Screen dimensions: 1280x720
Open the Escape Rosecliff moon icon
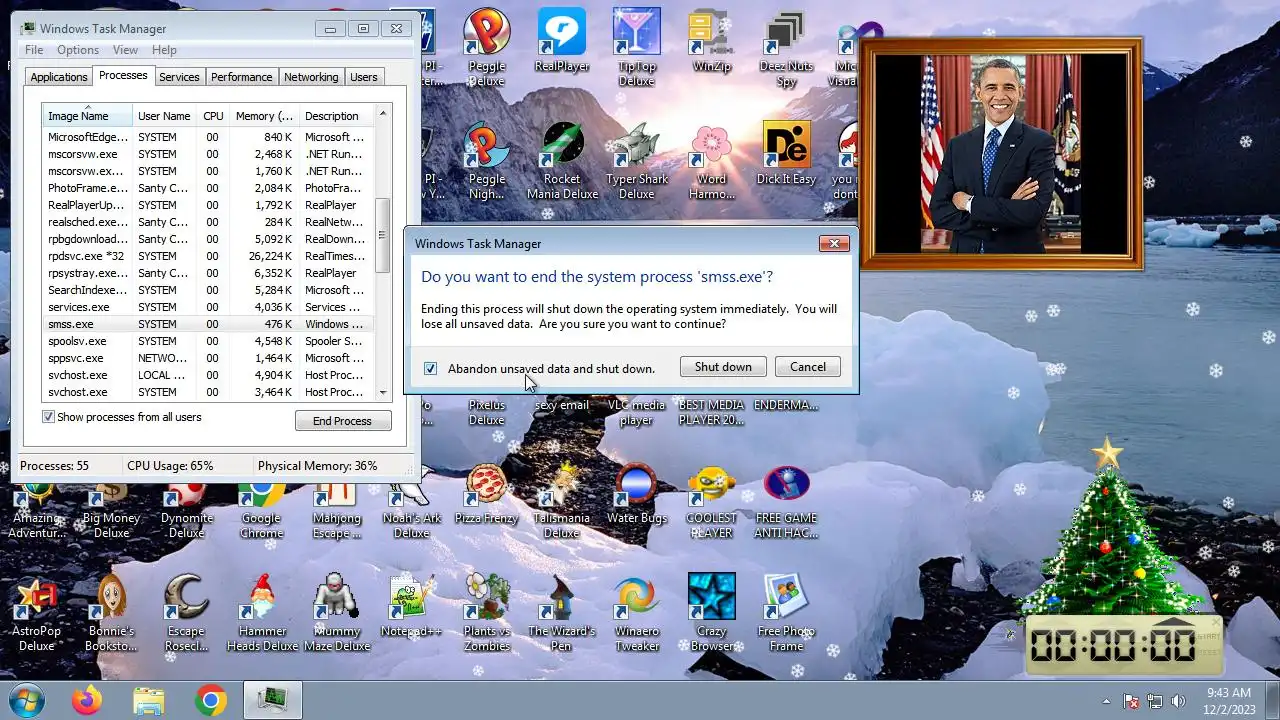[x=187, y=613]
